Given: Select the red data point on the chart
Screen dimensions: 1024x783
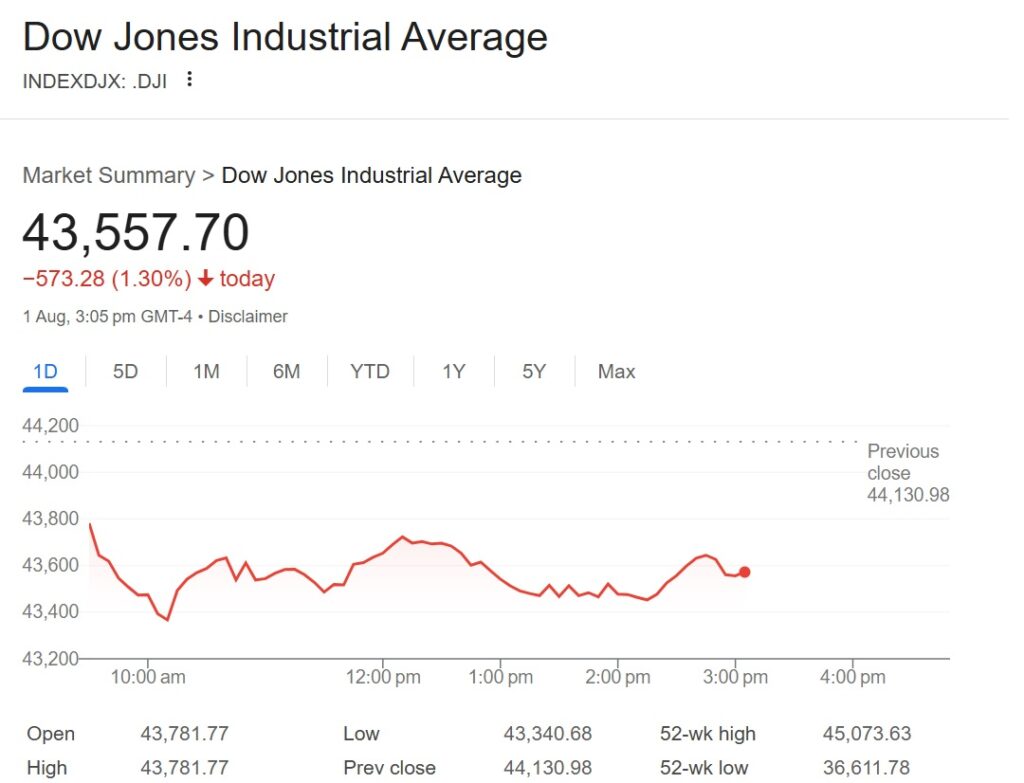Looking at the screenshot, I should [x=745, y=571].
